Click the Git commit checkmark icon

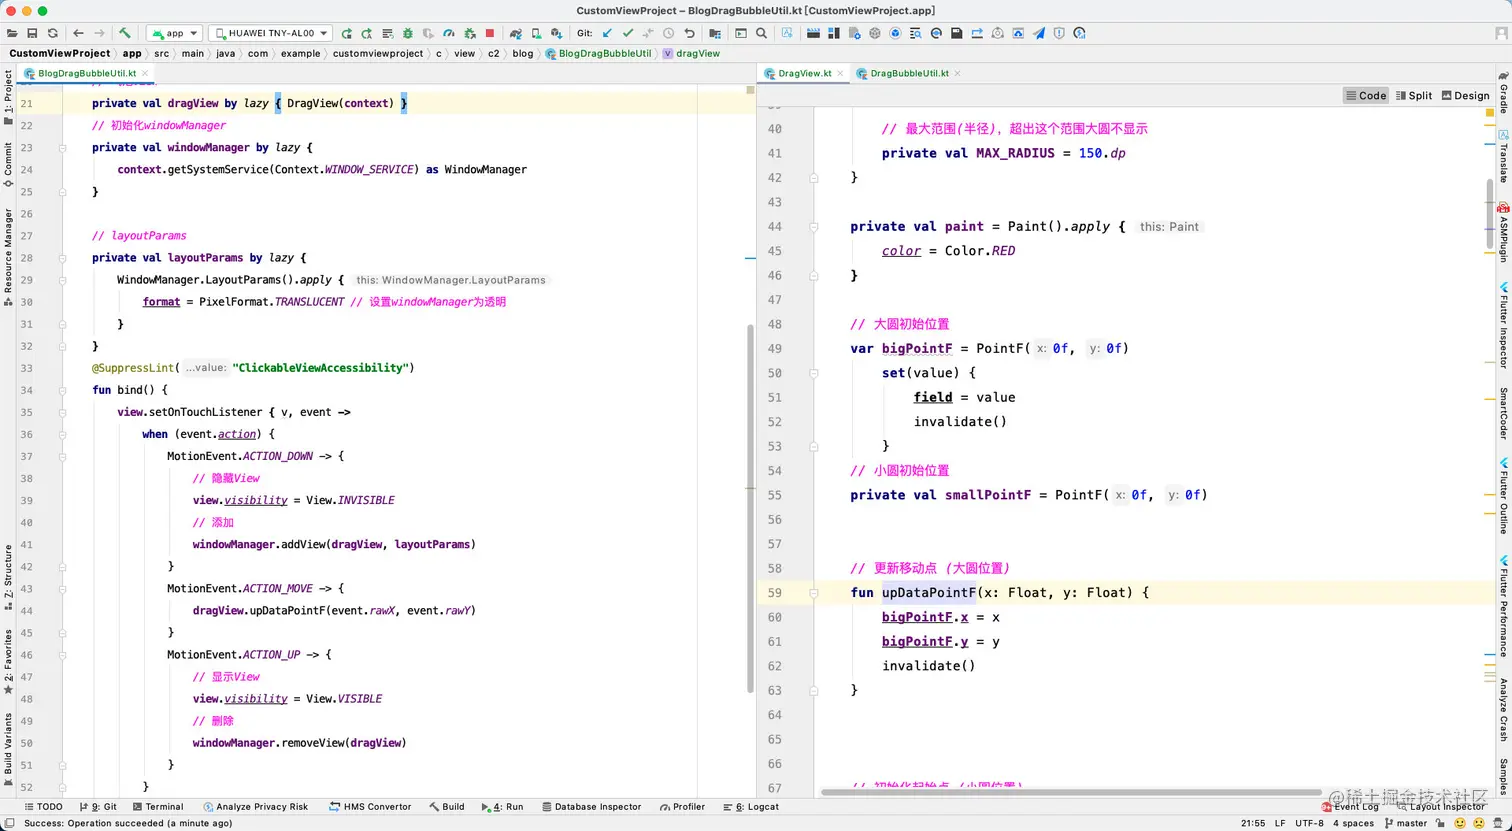click(x=628, y=33)
